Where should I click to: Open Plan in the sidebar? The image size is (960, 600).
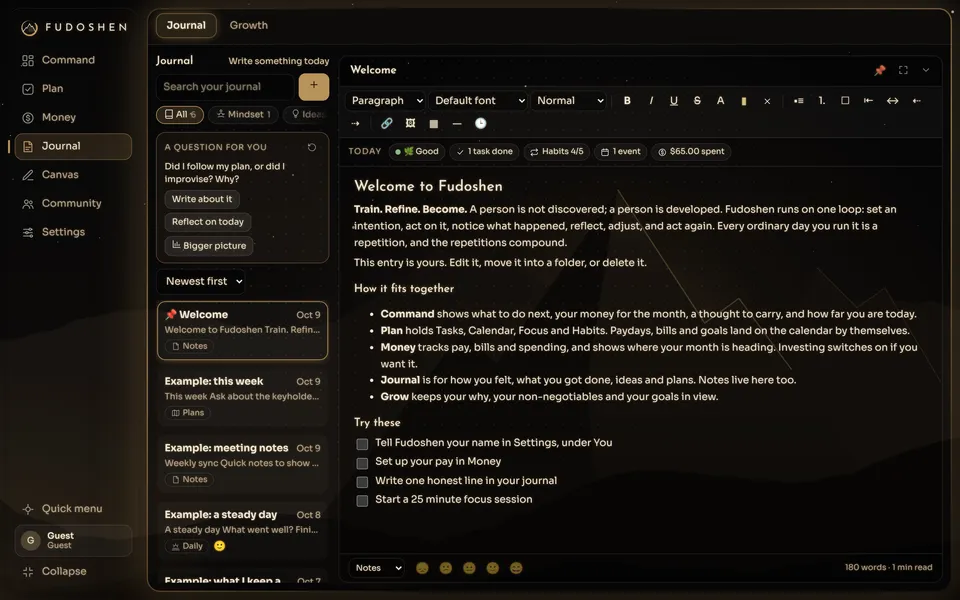pos(73,89)
